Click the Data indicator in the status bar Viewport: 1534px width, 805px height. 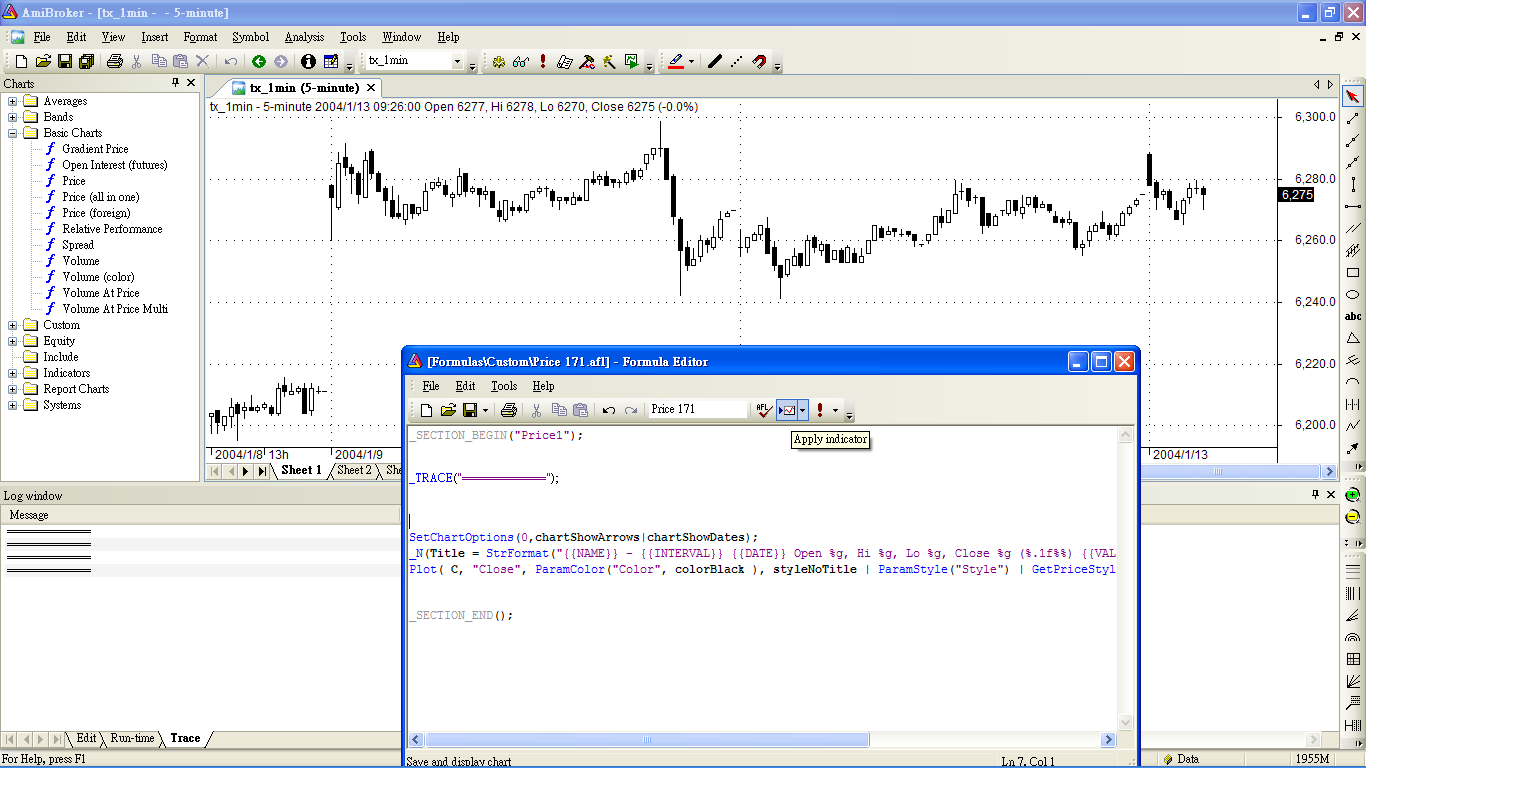tap(1181, 759)
